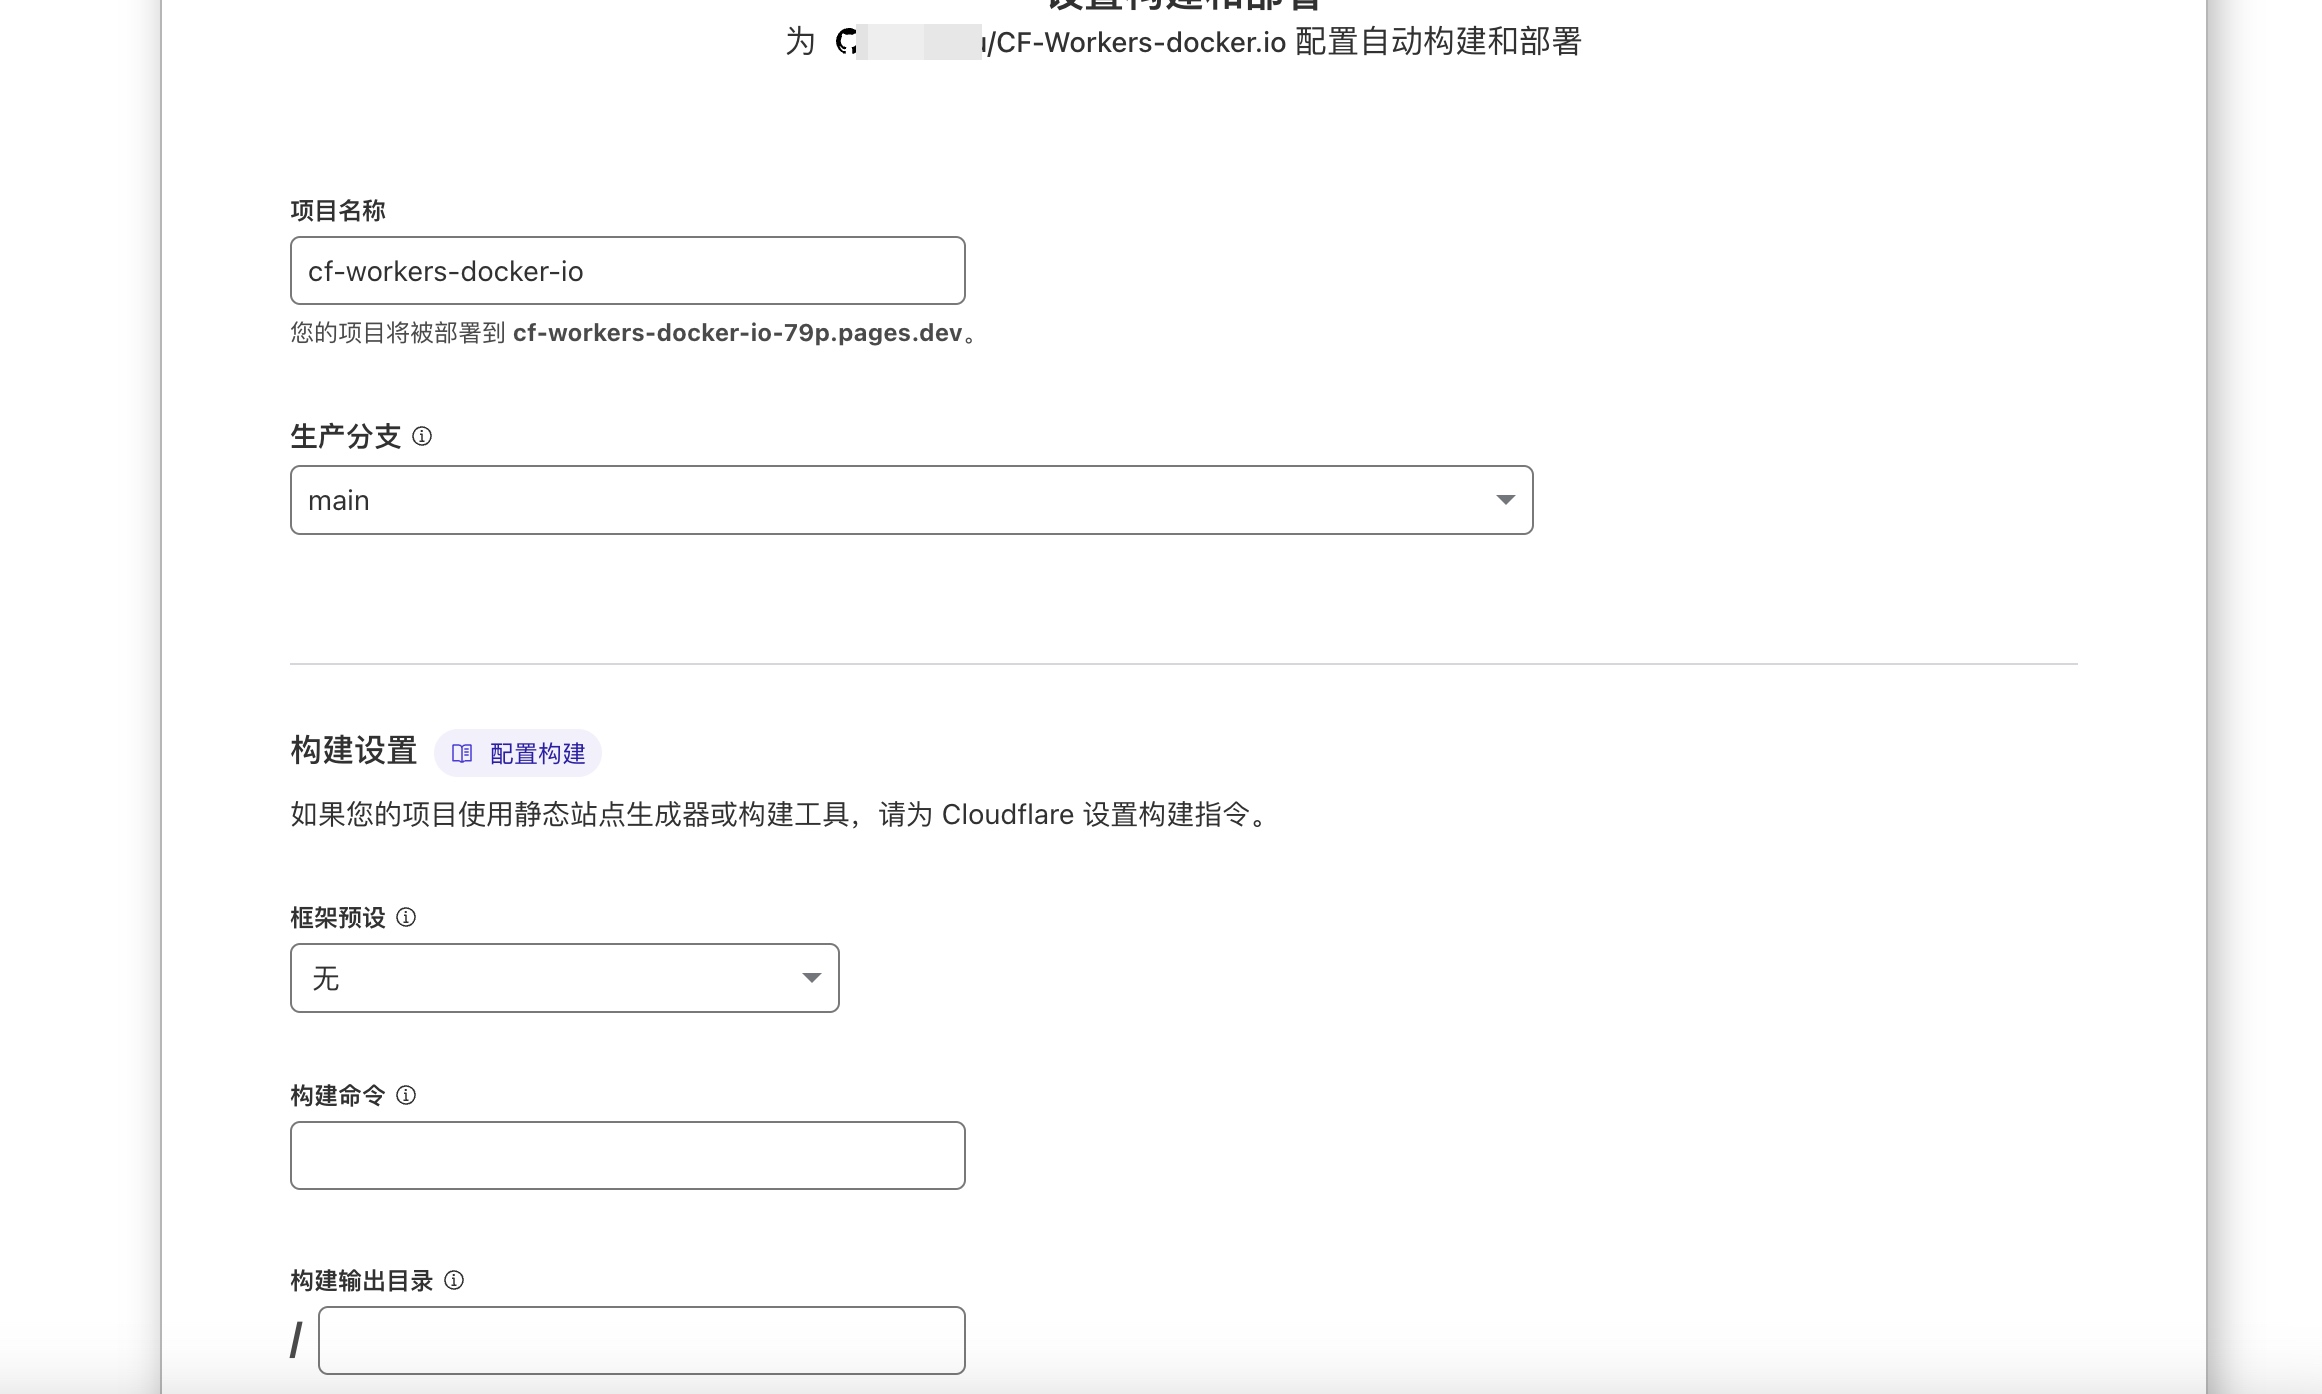The width and height of the screenshot is (2322, 1394).
Task: Click the book icon in the 配置构建 badge
Action: [x=462, y=754]
